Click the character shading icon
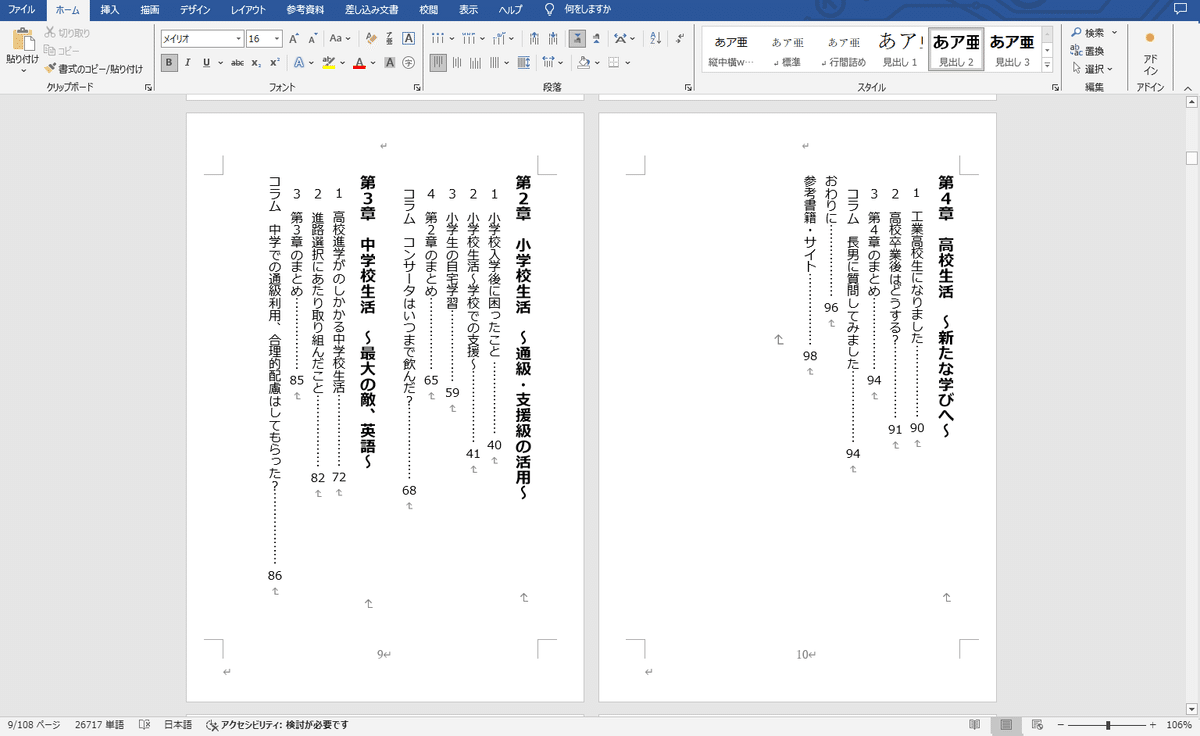The width and height of the screenshot is (1200, 736). point(390,62)
